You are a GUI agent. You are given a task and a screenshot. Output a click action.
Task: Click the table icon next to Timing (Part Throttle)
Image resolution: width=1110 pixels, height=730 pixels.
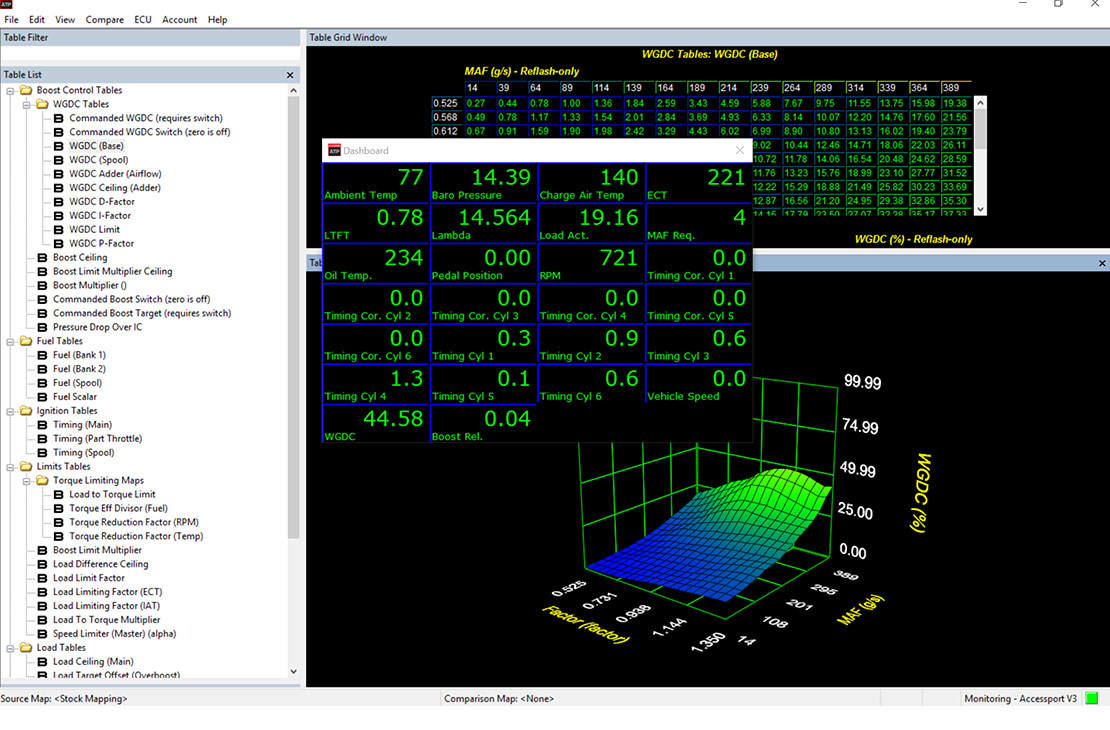click(42, 438)
